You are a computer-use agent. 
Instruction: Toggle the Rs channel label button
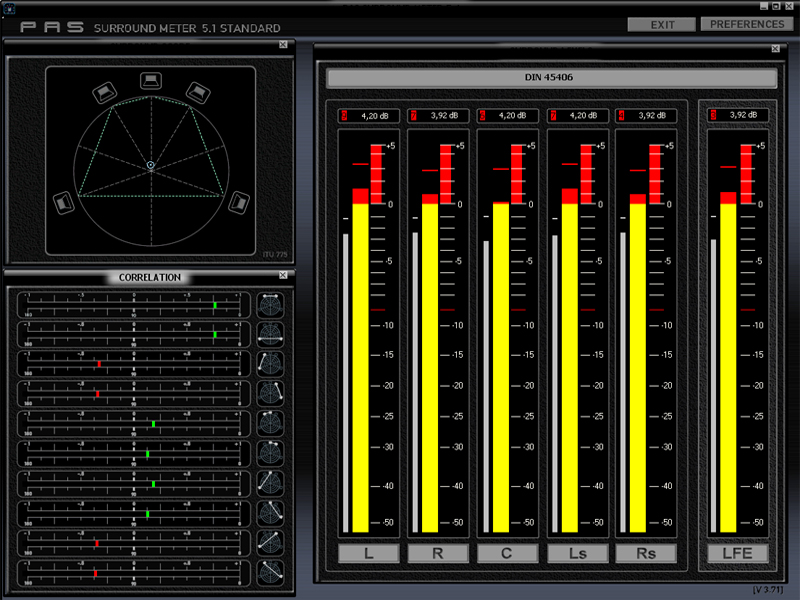point(645,553)
